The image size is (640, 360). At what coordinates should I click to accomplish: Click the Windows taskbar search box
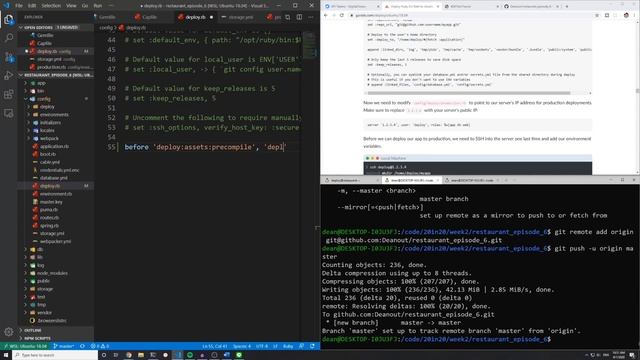(x=55, y=355)
